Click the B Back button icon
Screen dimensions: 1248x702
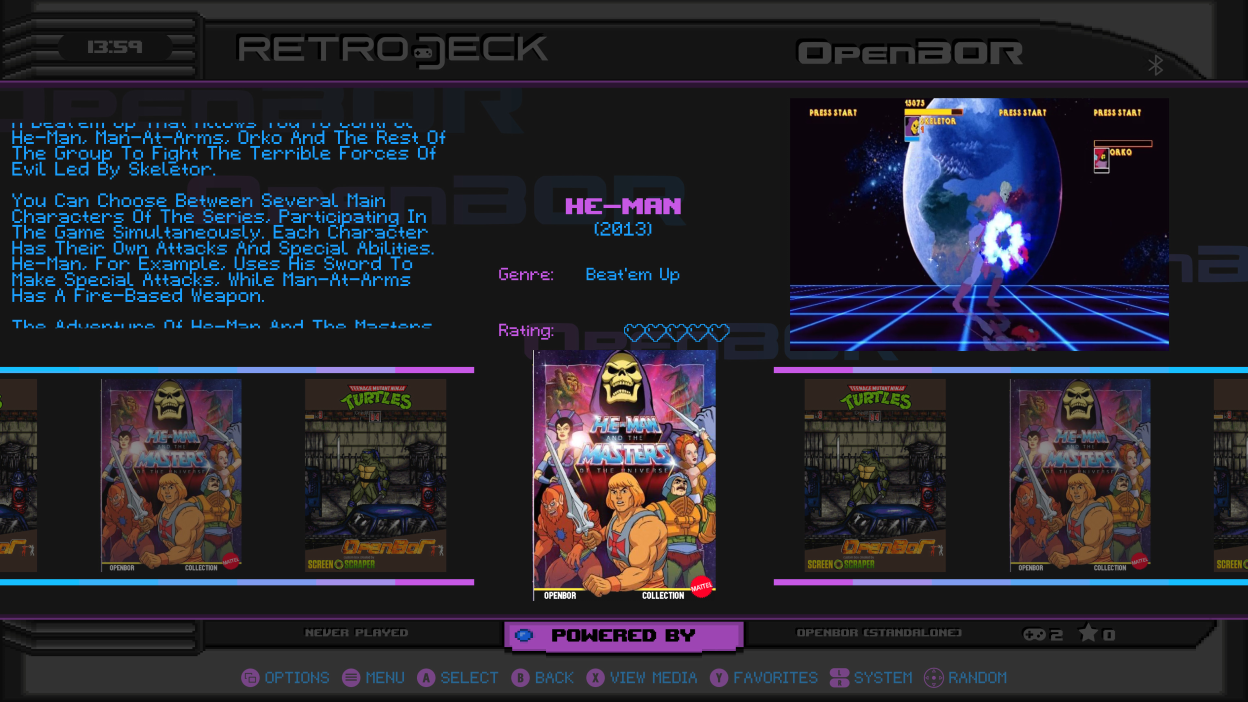click(x=520, y=678)
